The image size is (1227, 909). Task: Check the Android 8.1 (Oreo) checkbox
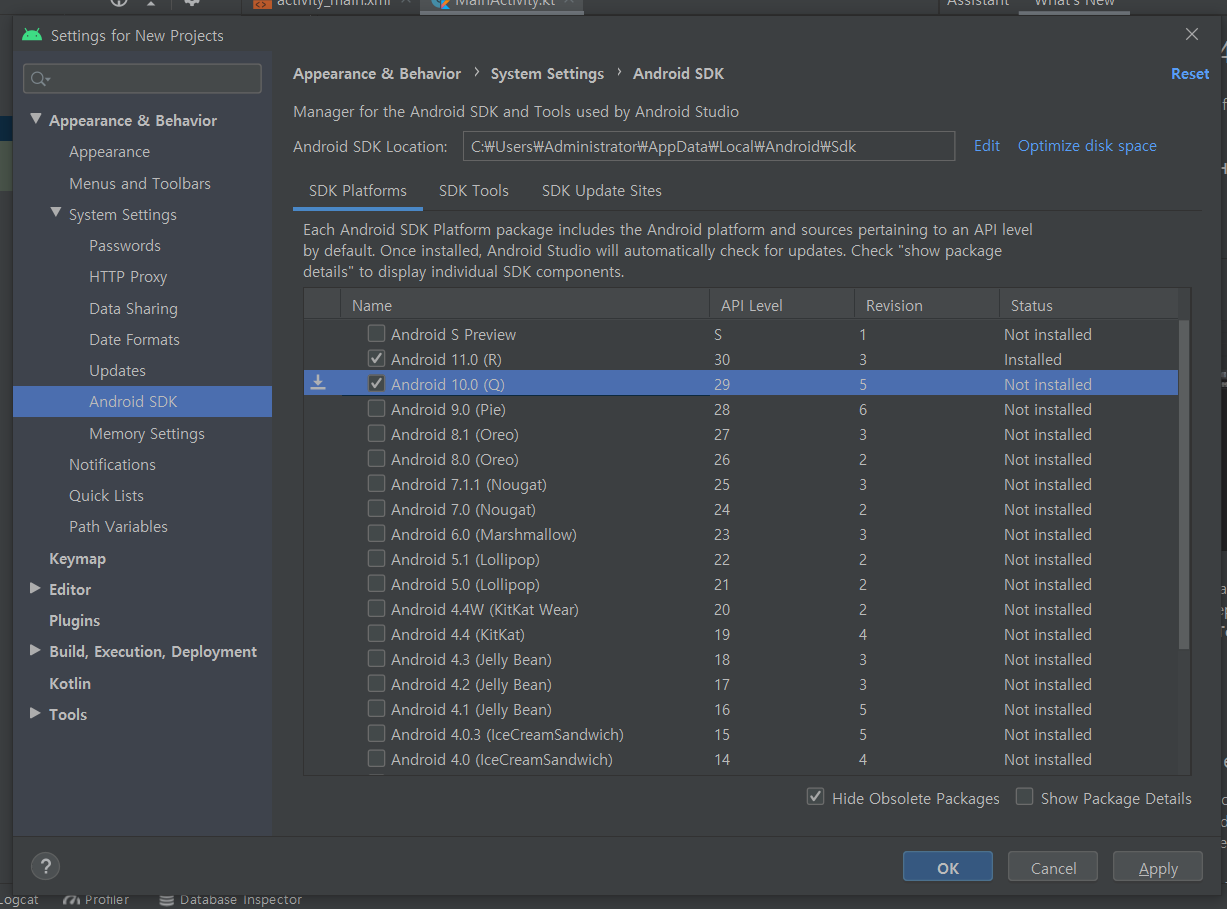click(x=376, y=433)
